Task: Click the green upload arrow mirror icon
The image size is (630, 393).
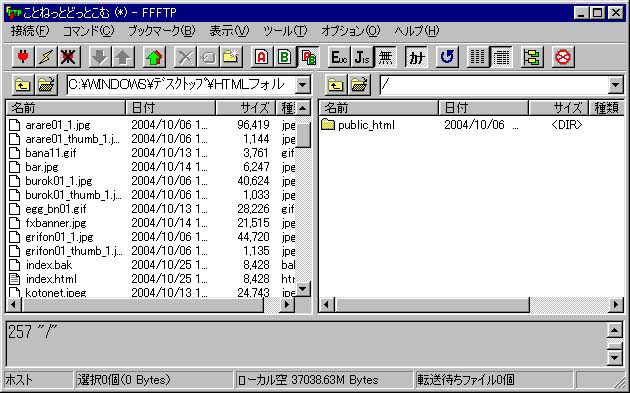Action: pyautogui.click(x=155, y=57)
